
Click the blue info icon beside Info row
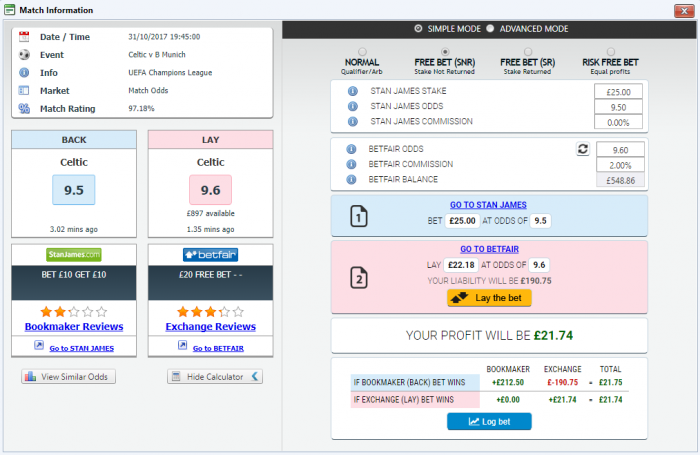24,73
